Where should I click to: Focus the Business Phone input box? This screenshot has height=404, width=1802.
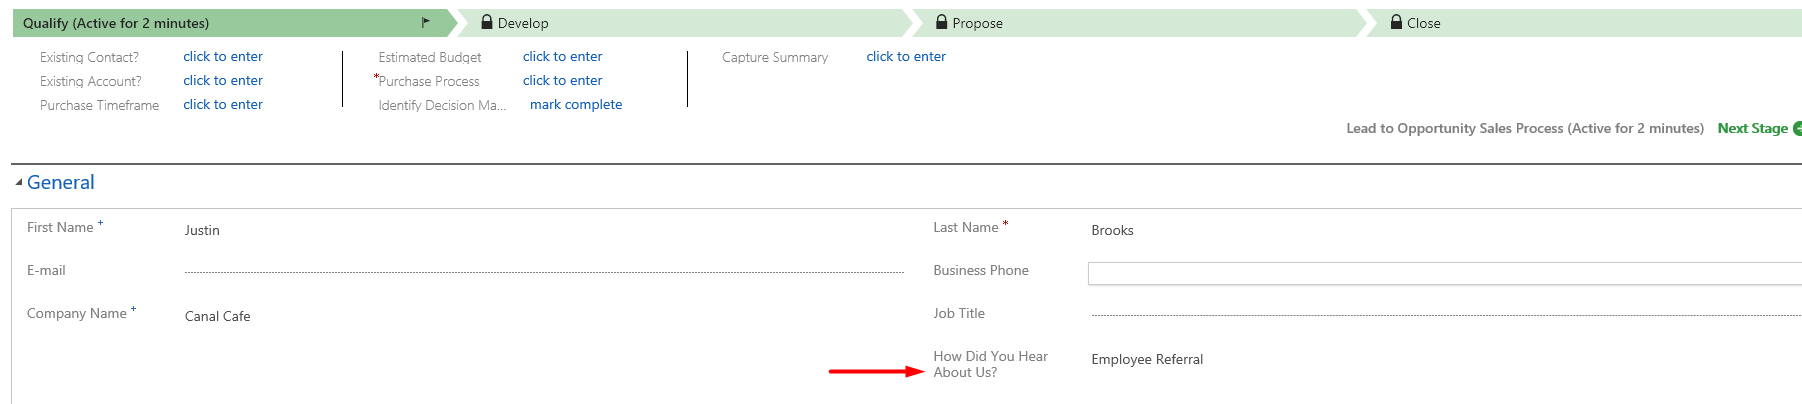(1445, 273)
